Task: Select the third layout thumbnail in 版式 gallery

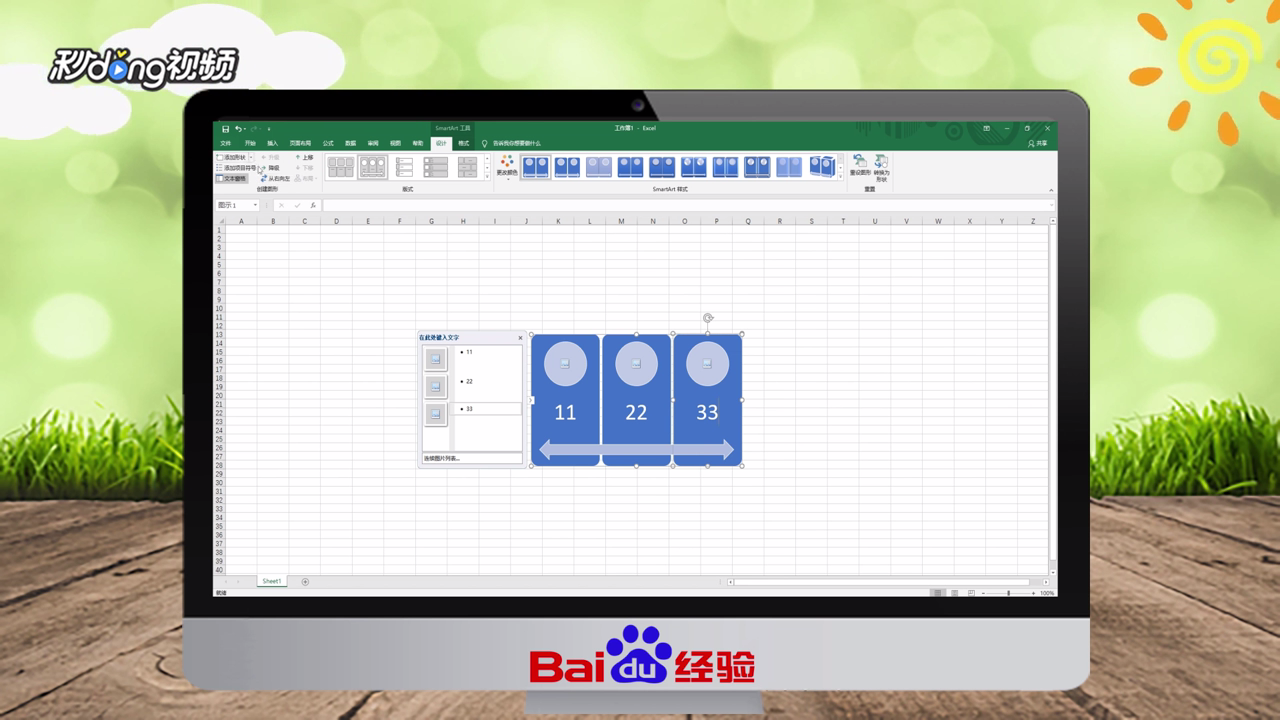Action: click(404, 167)
